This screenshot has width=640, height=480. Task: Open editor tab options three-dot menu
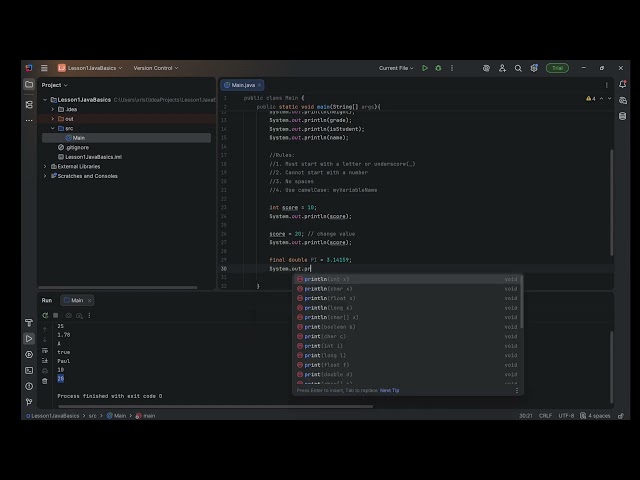coord(607,85)
